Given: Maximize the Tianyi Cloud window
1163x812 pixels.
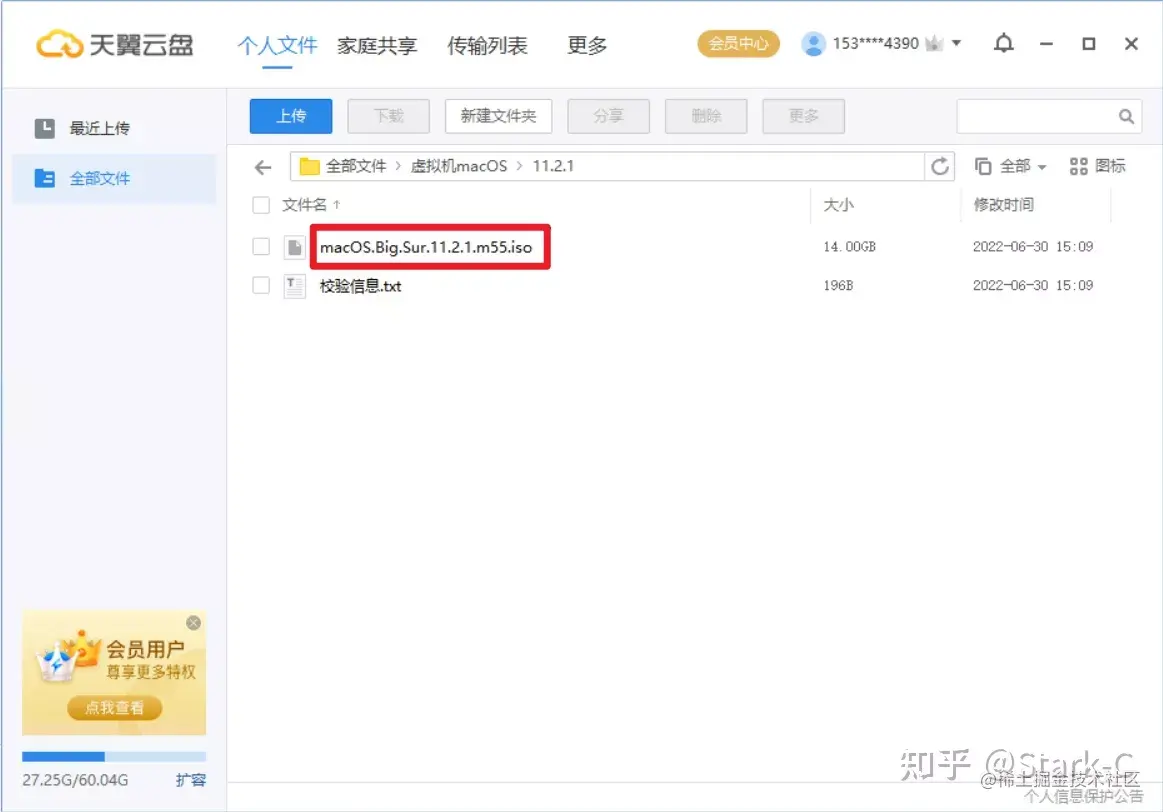Looking at the screenshot, I should [1089, 44].
